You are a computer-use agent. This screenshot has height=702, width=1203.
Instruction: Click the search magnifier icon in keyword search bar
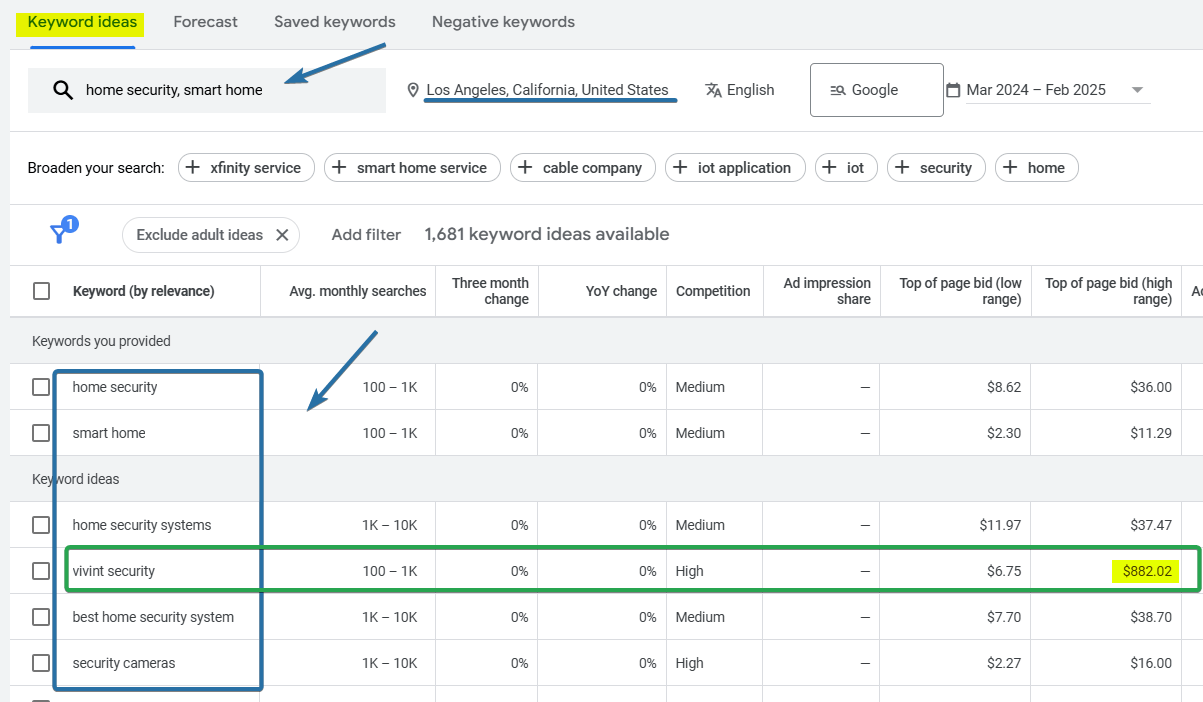pos(63,89)
